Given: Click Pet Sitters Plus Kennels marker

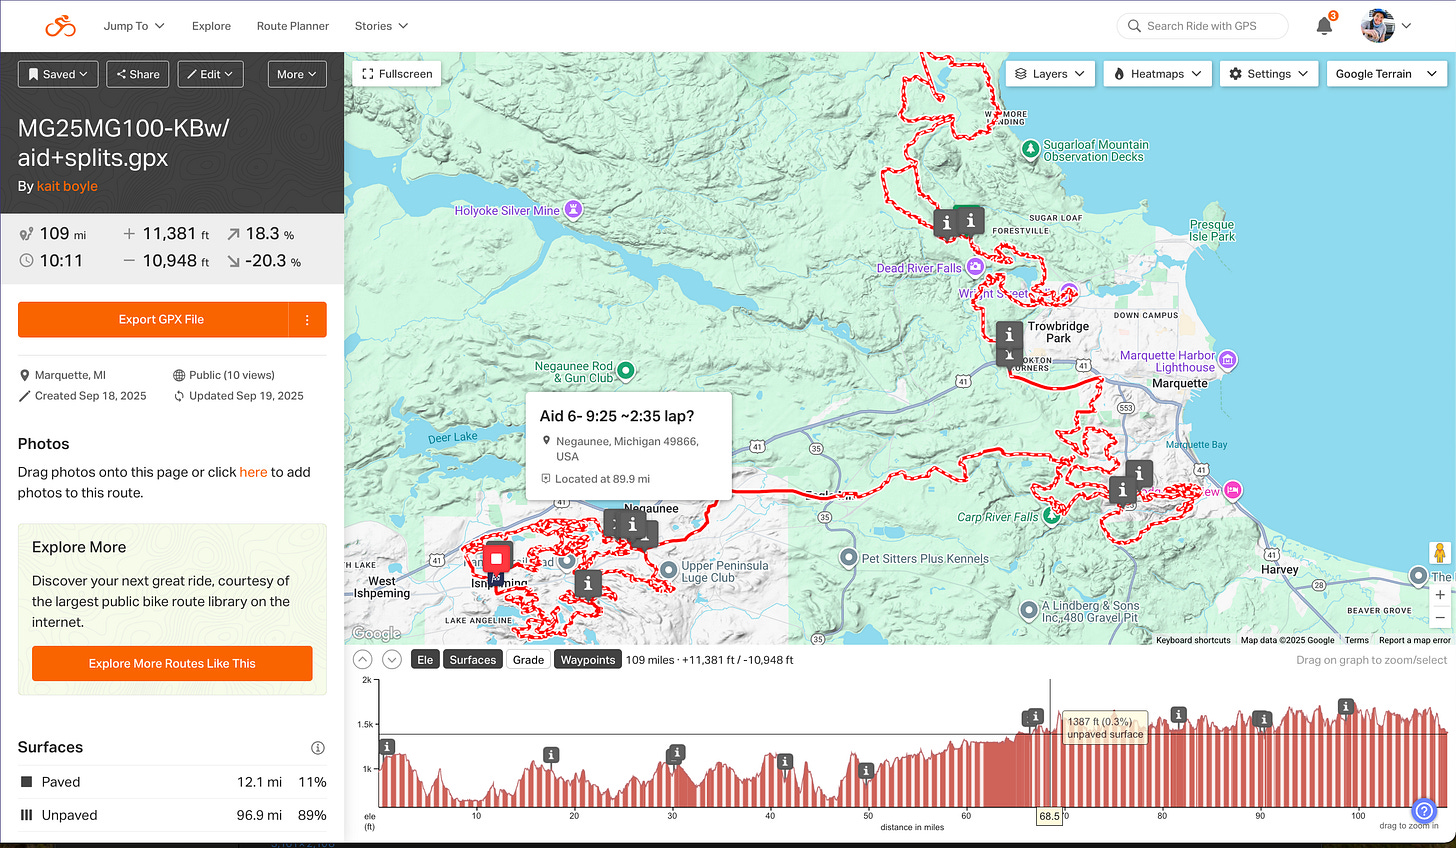Looking at the screenshot, I should pyautogui.click(x=849, y=558).
